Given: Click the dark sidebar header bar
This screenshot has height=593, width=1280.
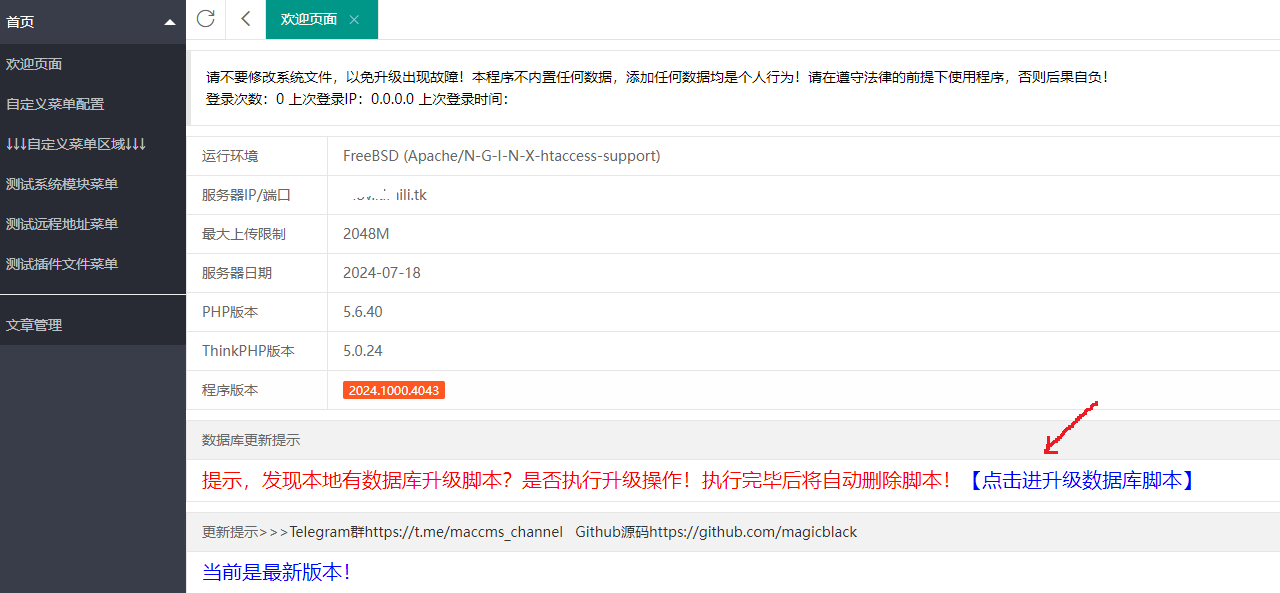Looking at the screenshot, I should 92,20.
